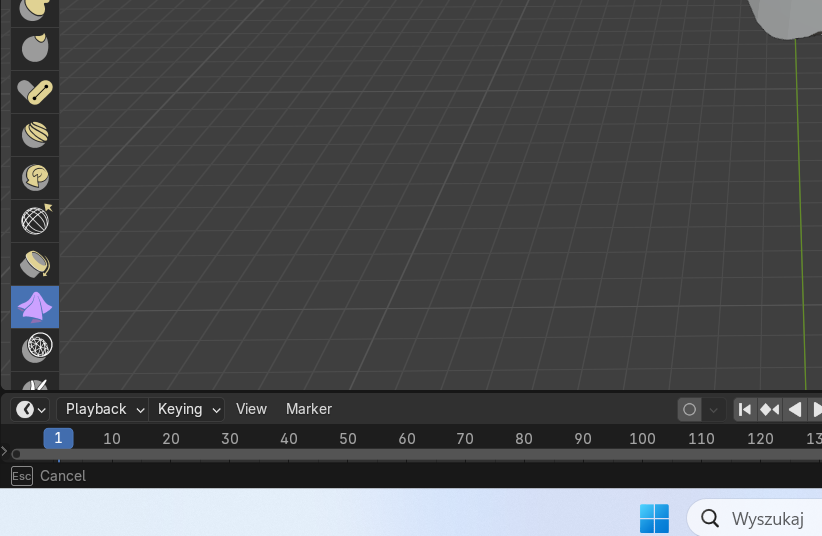The image size is (822, 536).
Task: Toggle the auto keying record button
Action: click(689, 410)
